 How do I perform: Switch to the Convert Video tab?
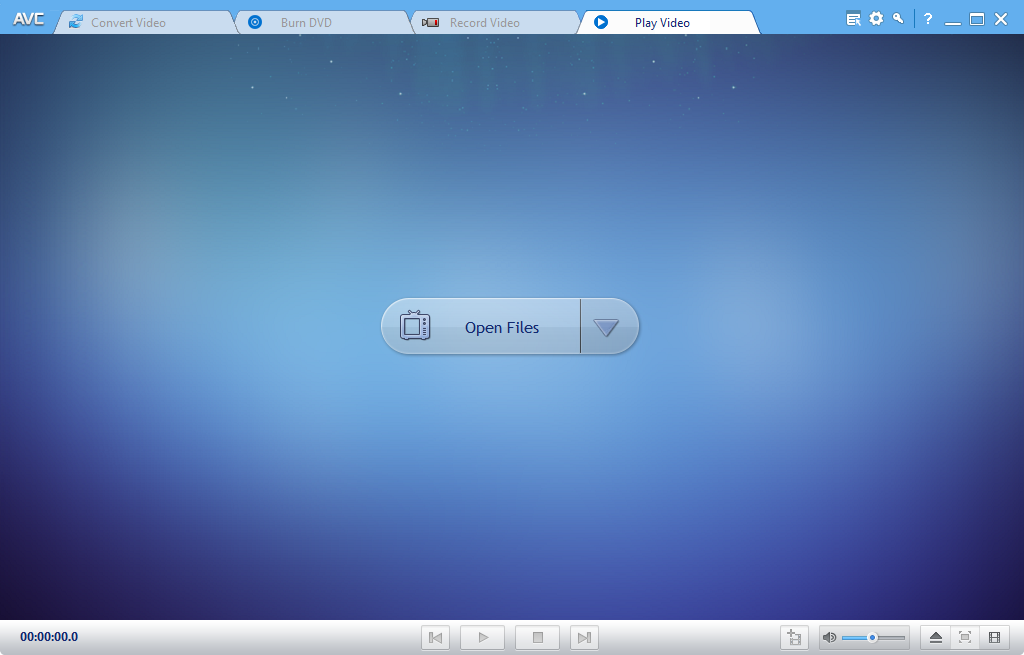coord(128,22)
